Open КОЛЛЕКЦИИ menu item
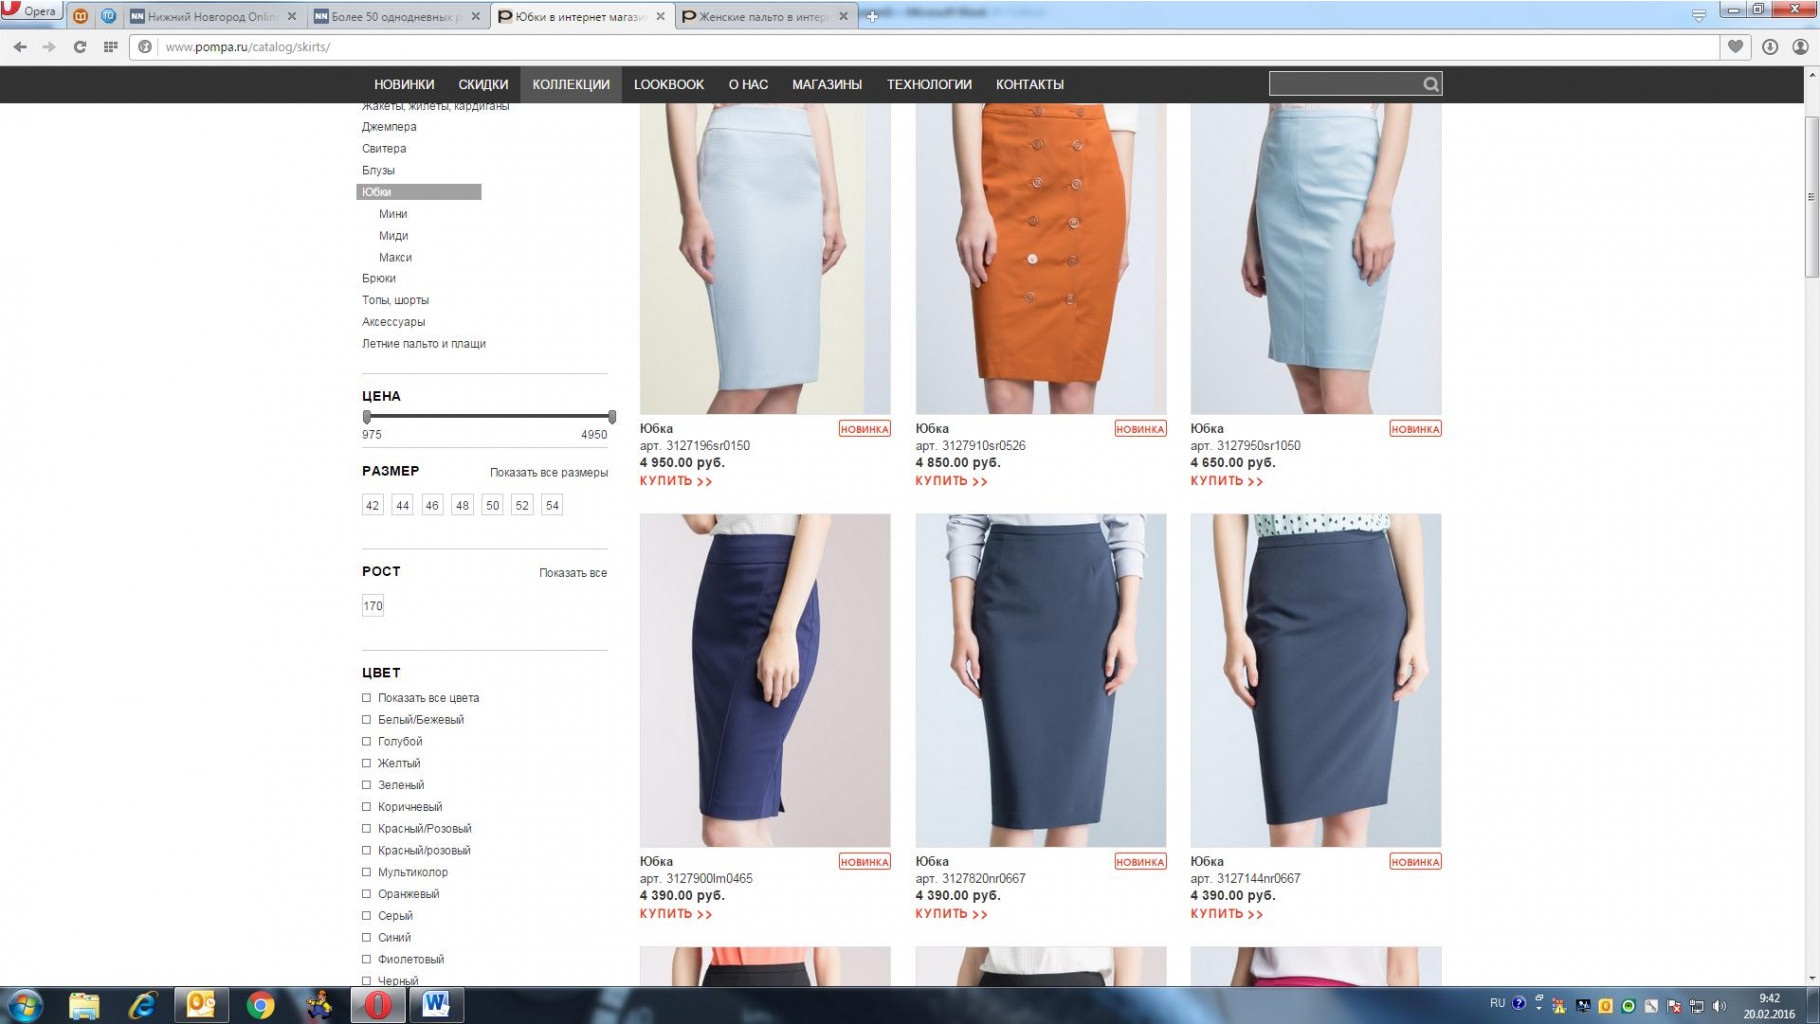The height and width of the screenshot is (1024, 1820). pyautogui.click(x=571, y=85)
